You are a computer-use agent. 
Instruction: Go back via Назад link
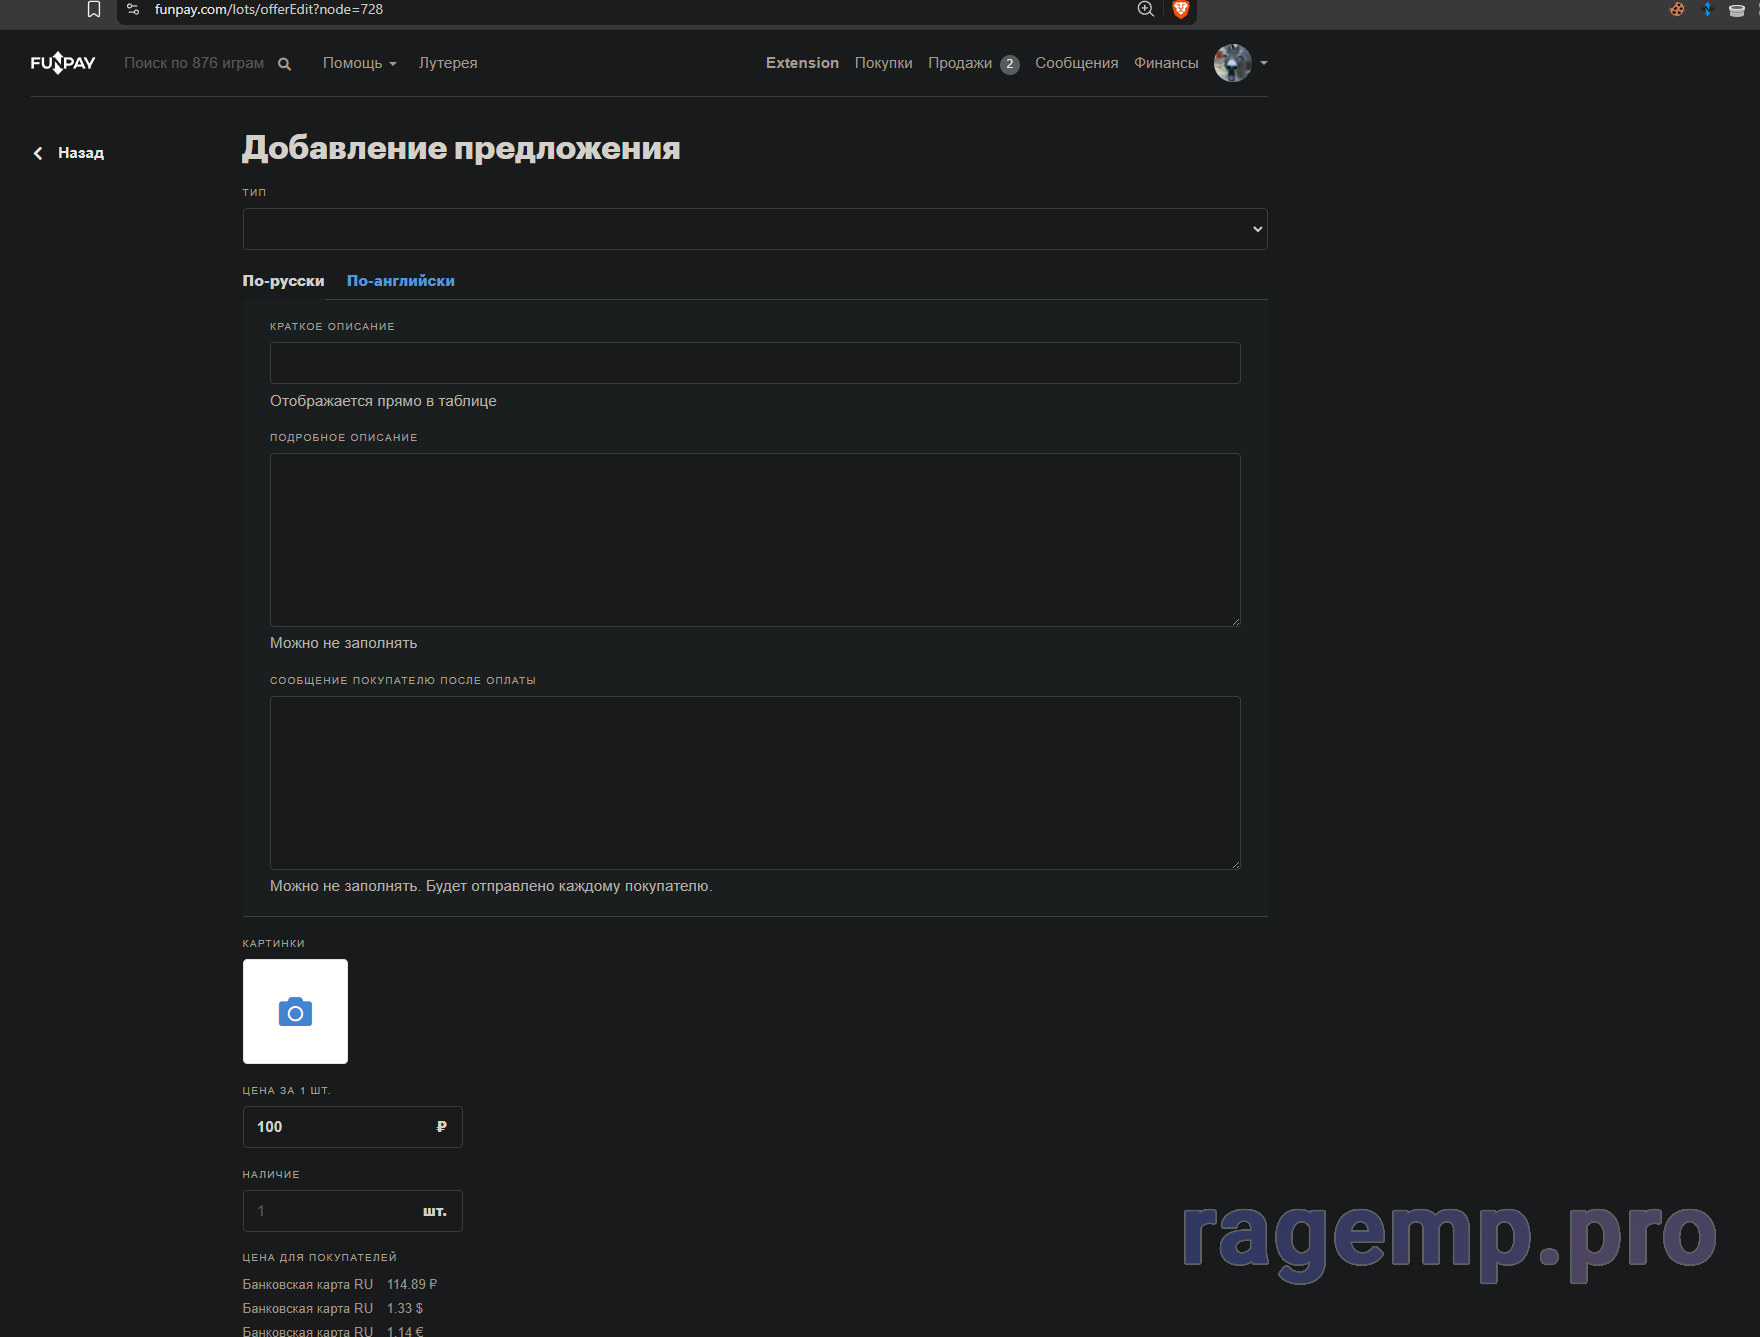click(x=81, y=153)
